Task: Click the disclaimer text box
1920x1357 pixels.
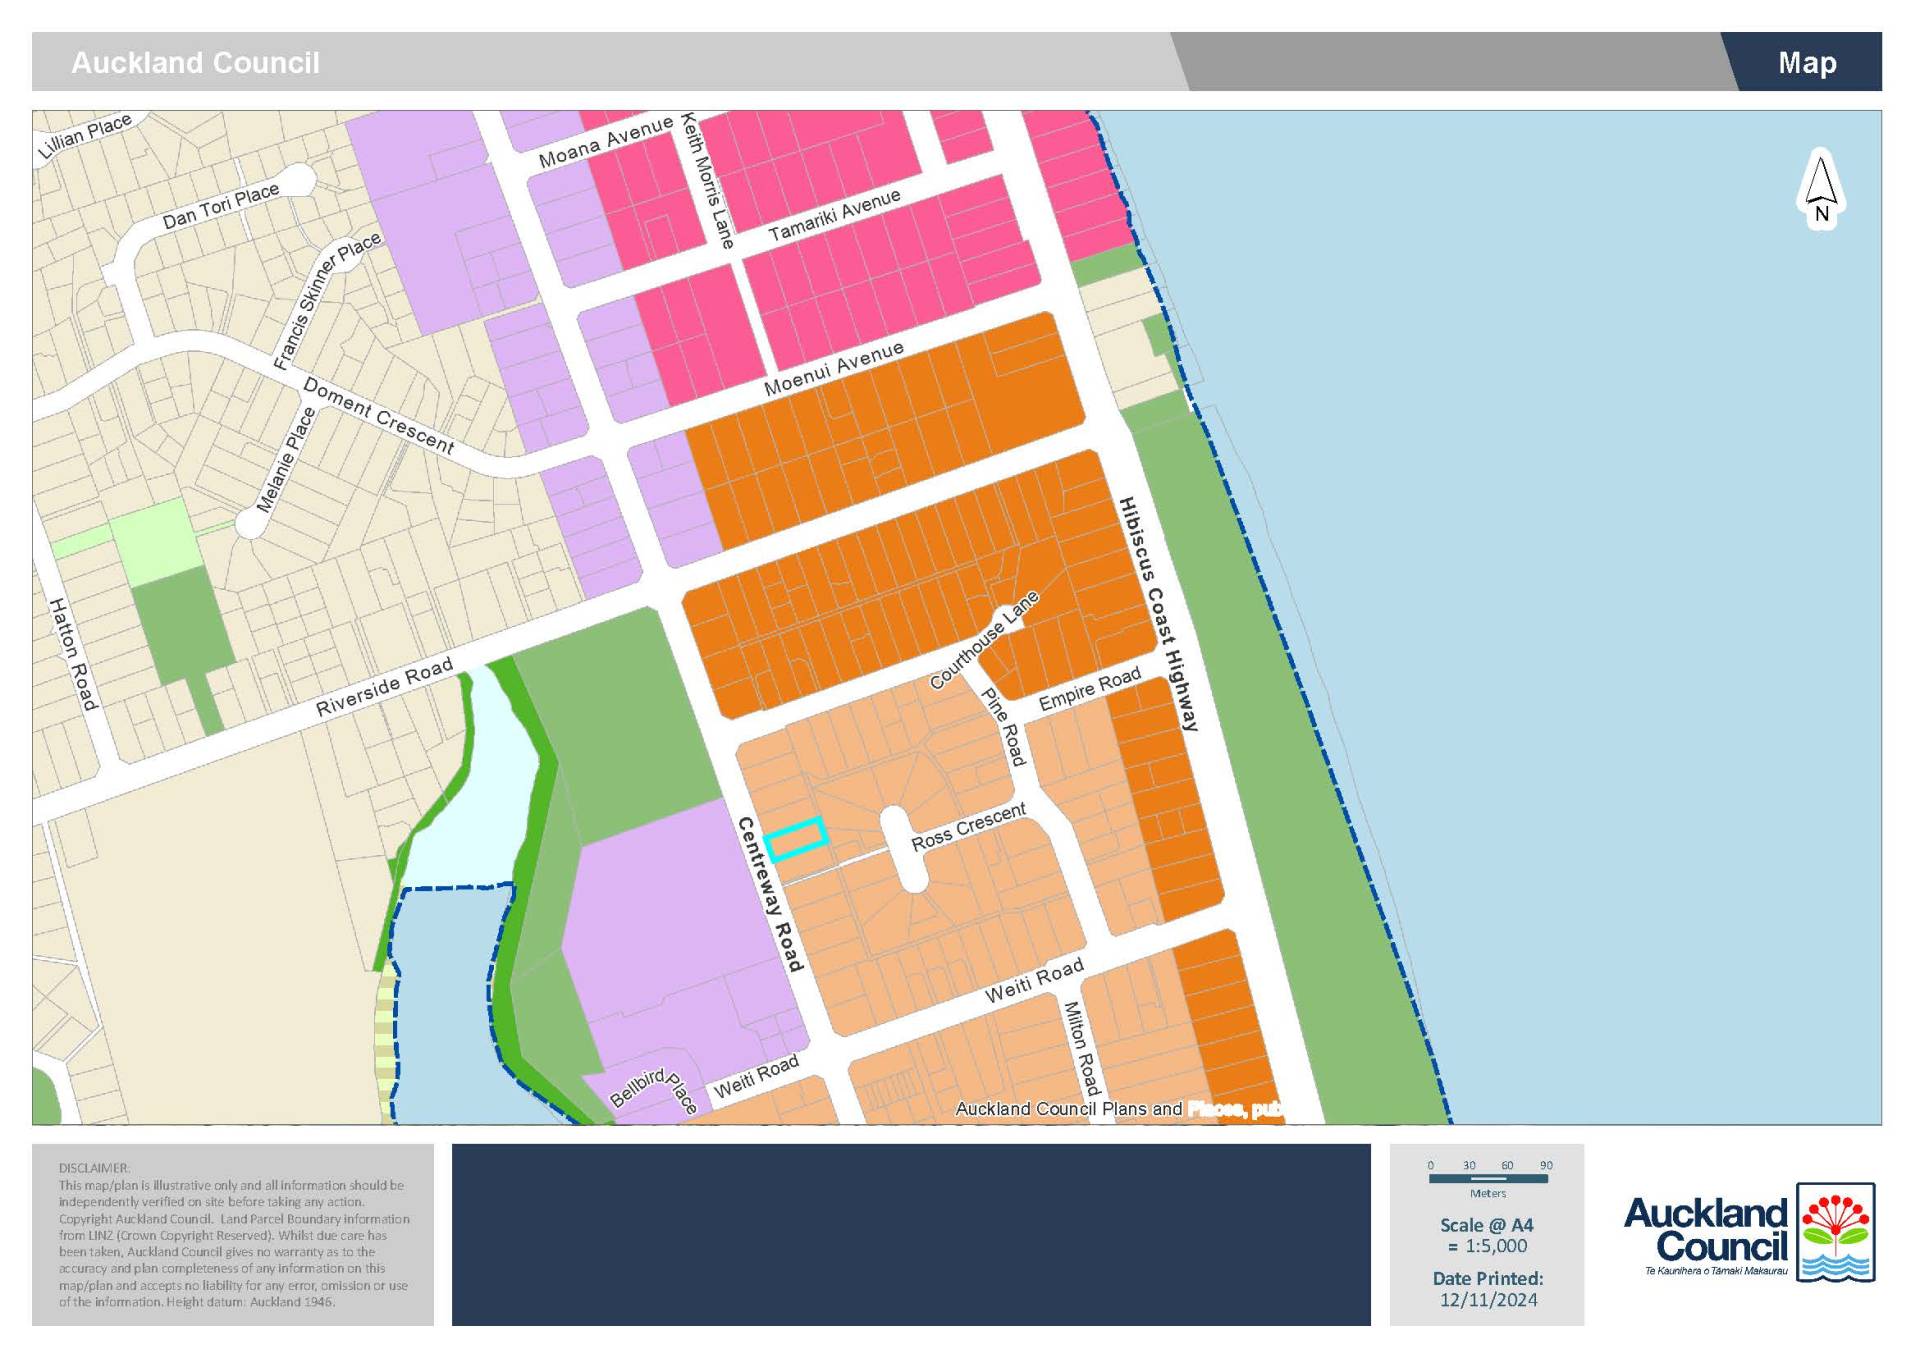Action: [233, 1234]
